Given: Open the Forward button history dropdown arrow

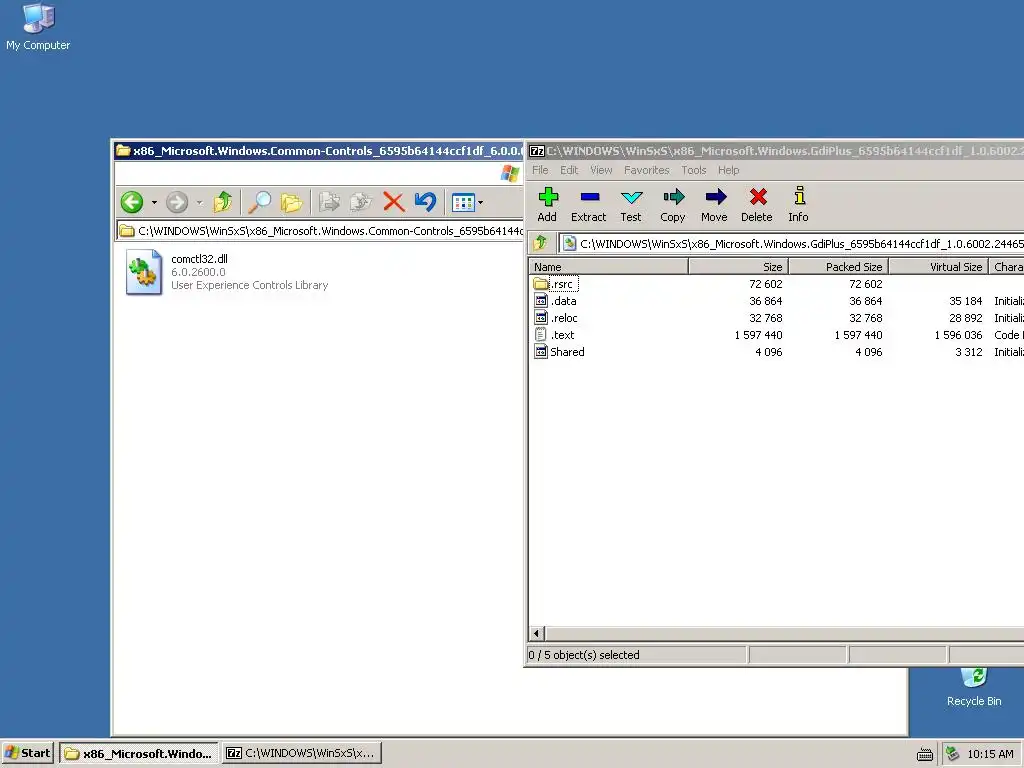Looking at the screenshot, I should click(199, 202).
